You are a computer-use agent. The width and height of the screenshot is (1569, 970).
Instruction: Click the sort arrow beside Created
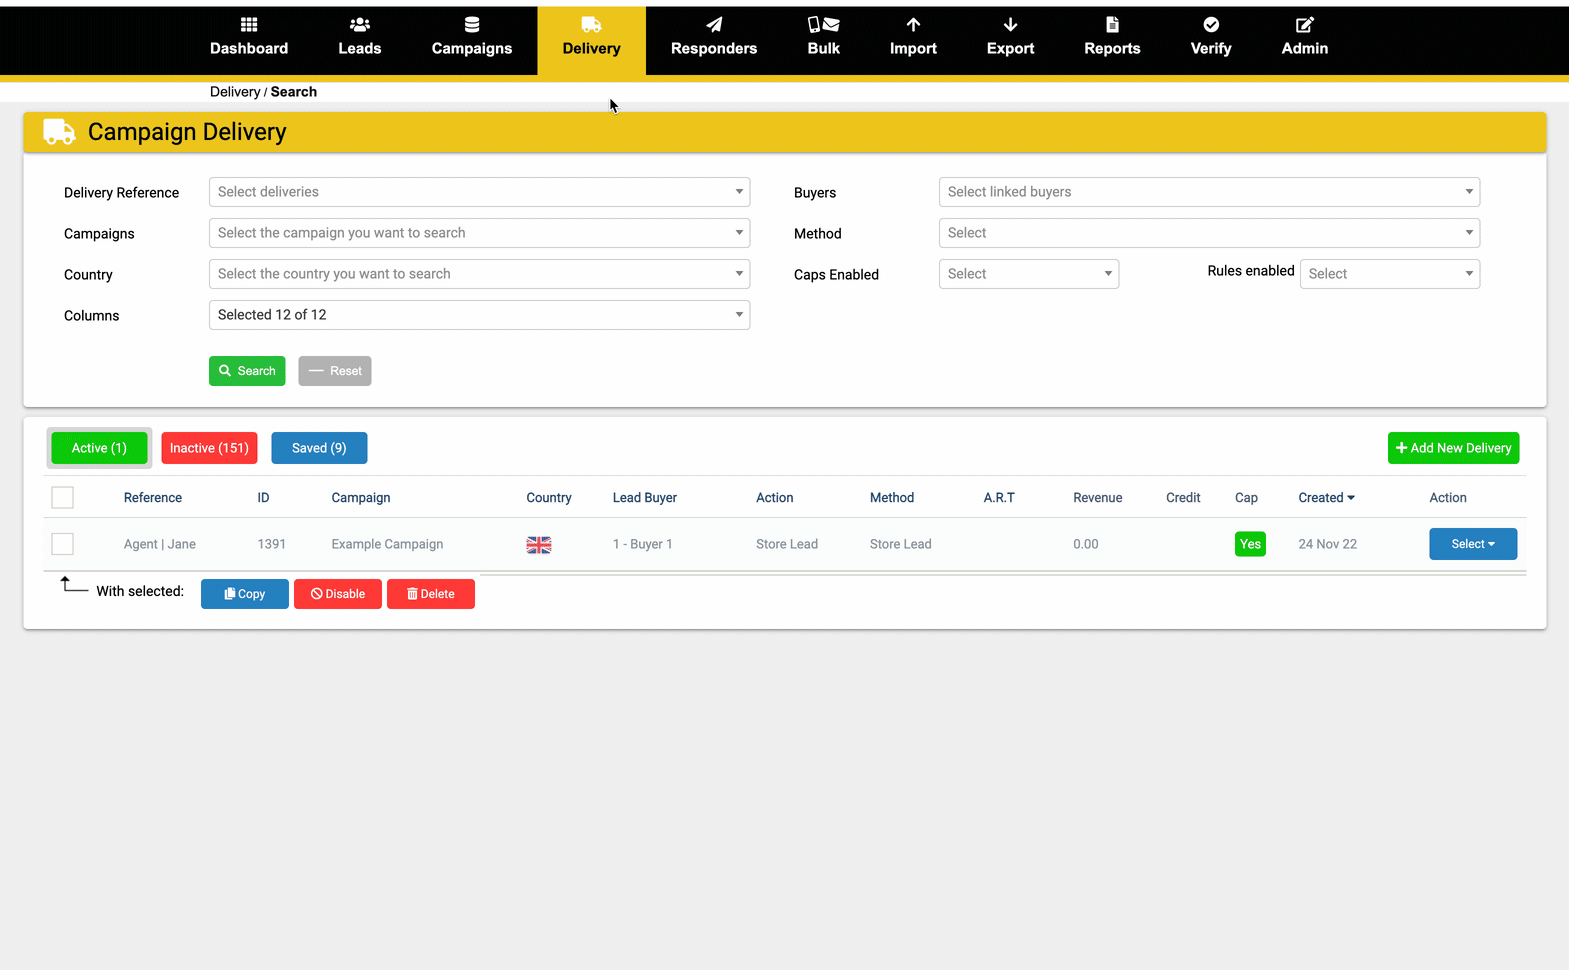[x=1351, y=498]
